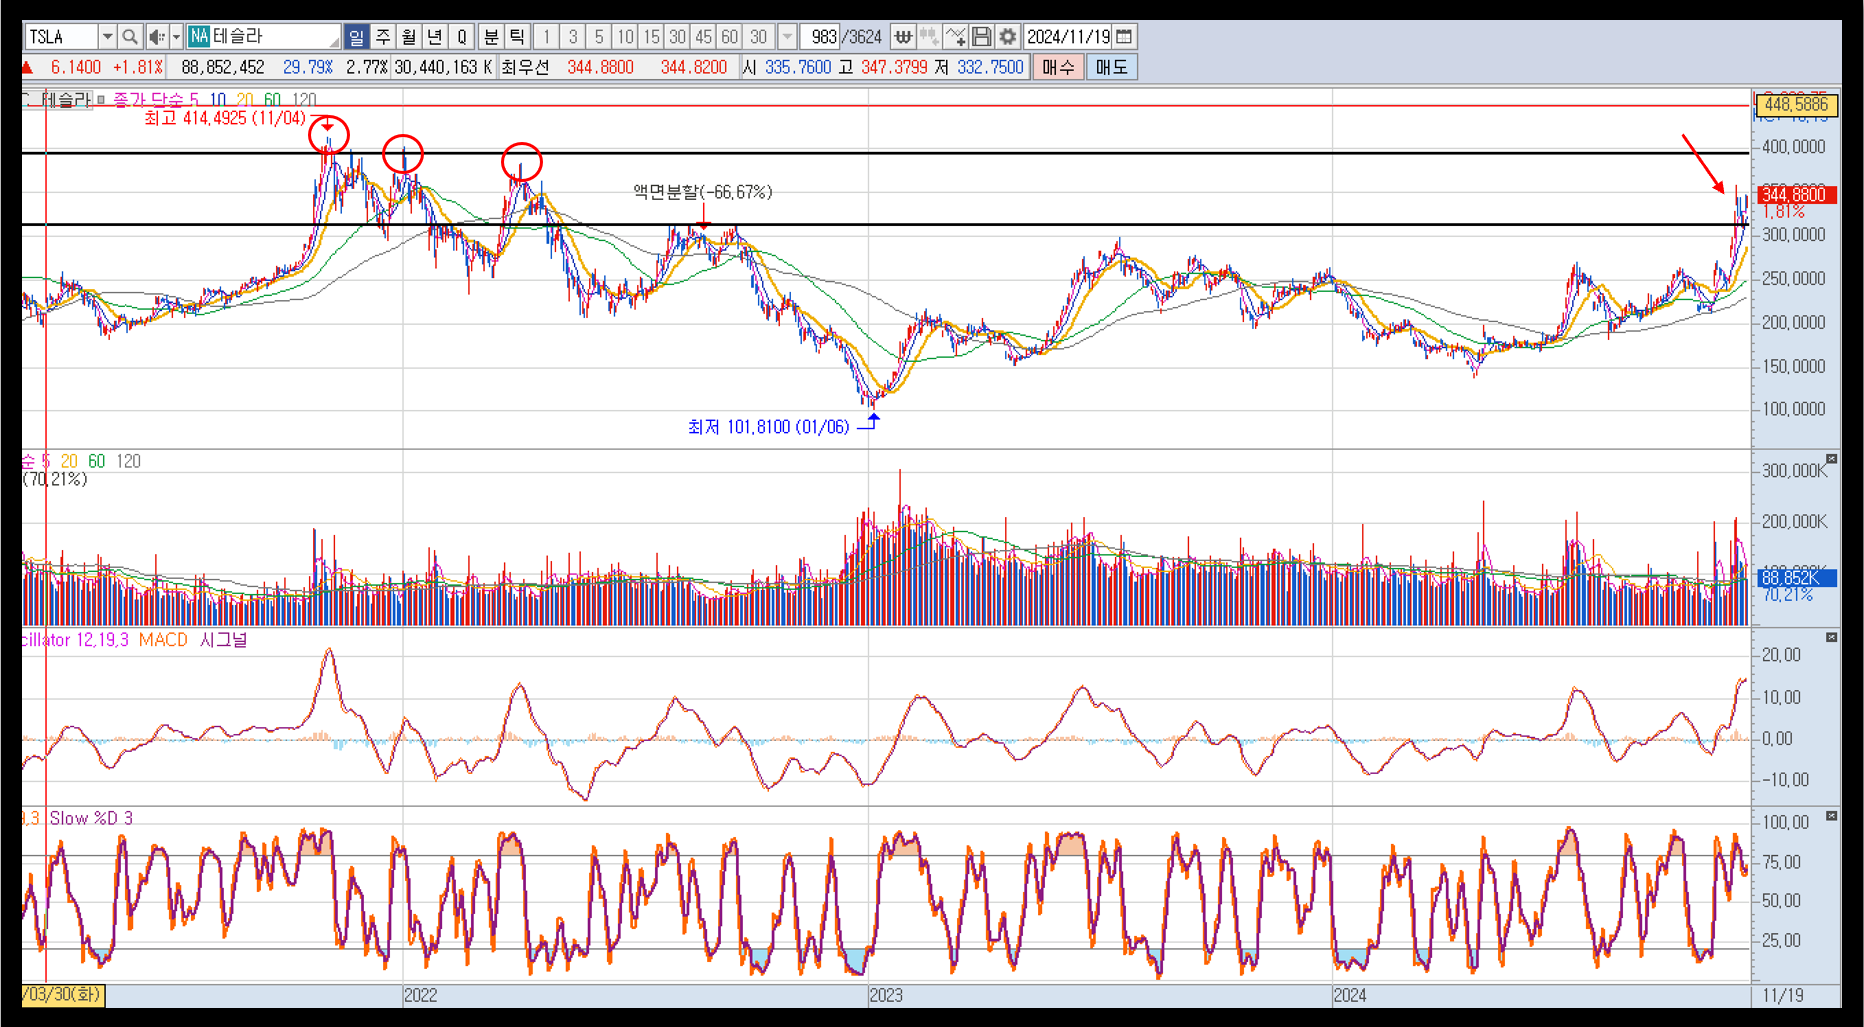
Task: Open chart settings via the gear icon
Action: (x=1007, y=37)
